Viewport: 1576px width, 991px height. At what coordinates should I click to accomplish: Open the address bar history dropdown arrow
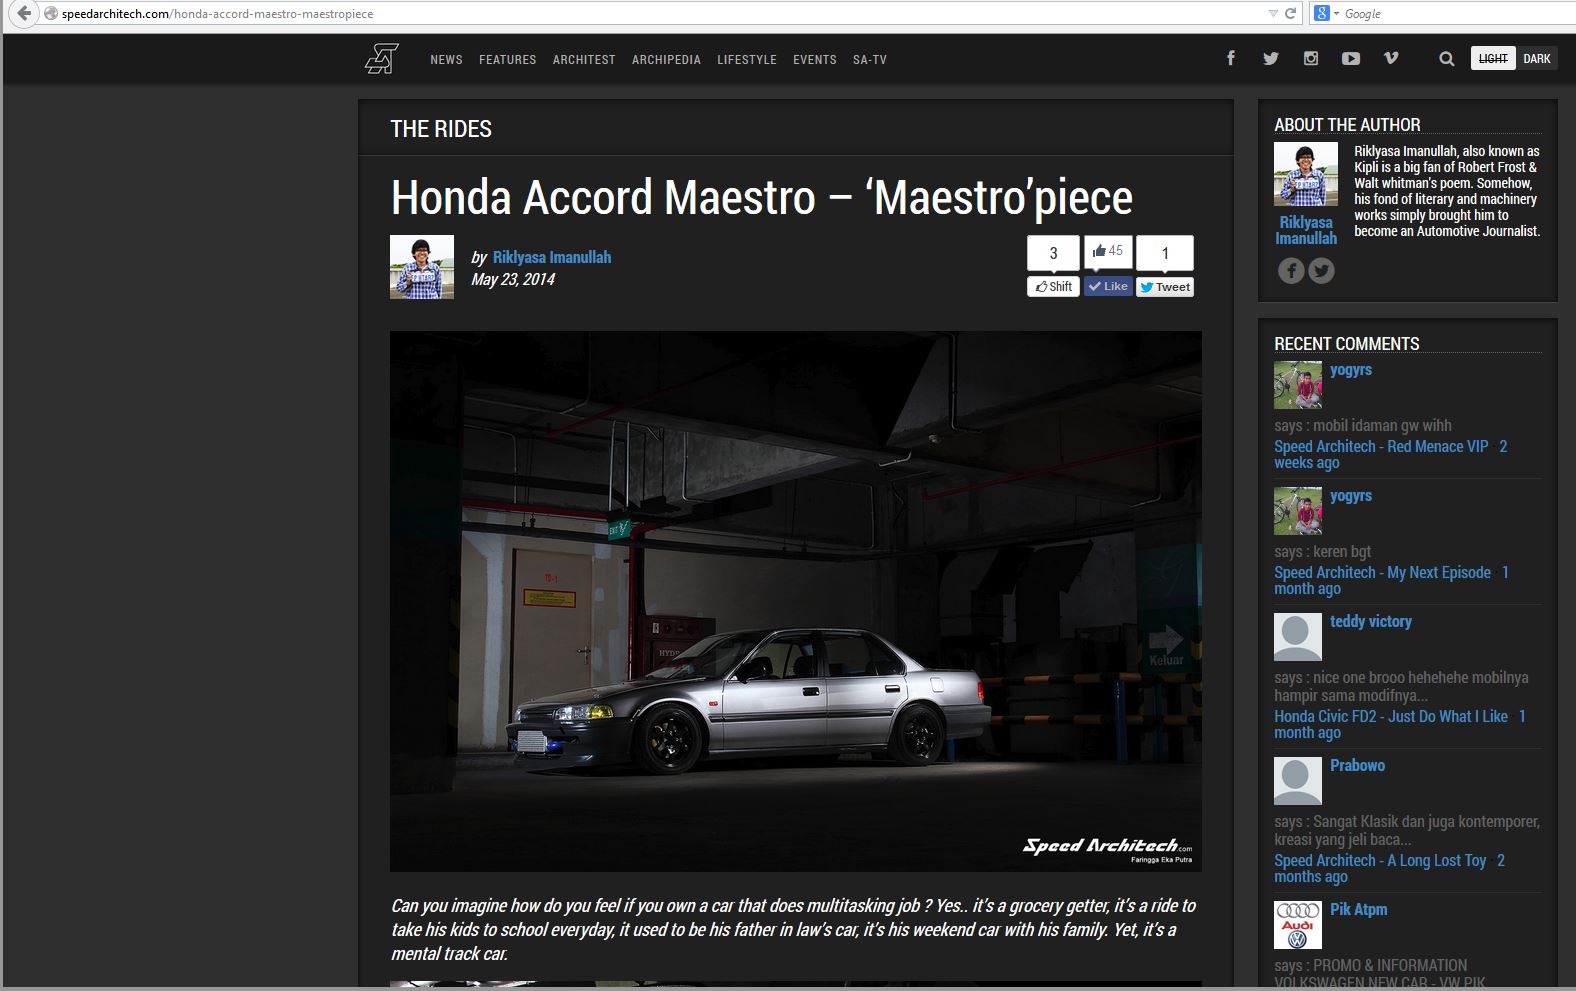(x=1272, y=14)
